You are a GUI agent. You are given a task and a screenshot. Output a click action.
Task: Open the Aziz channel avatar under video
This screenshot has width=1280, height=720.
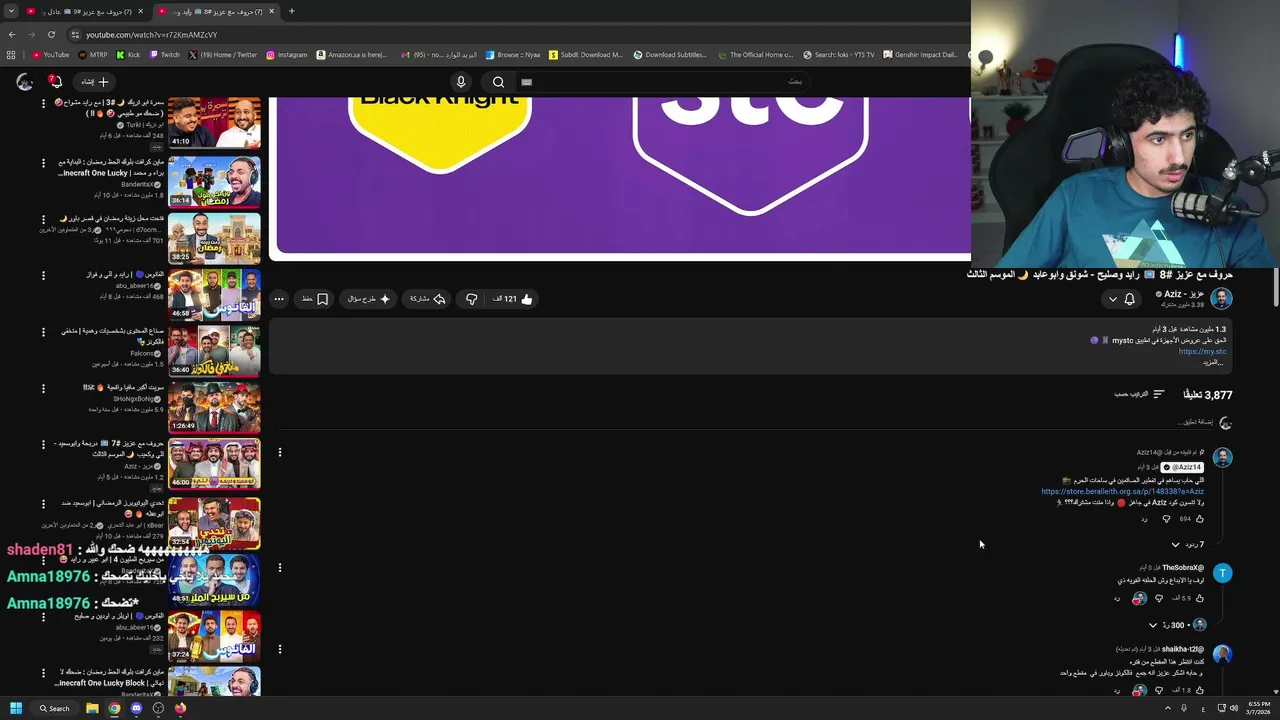tap(1221, 298)
